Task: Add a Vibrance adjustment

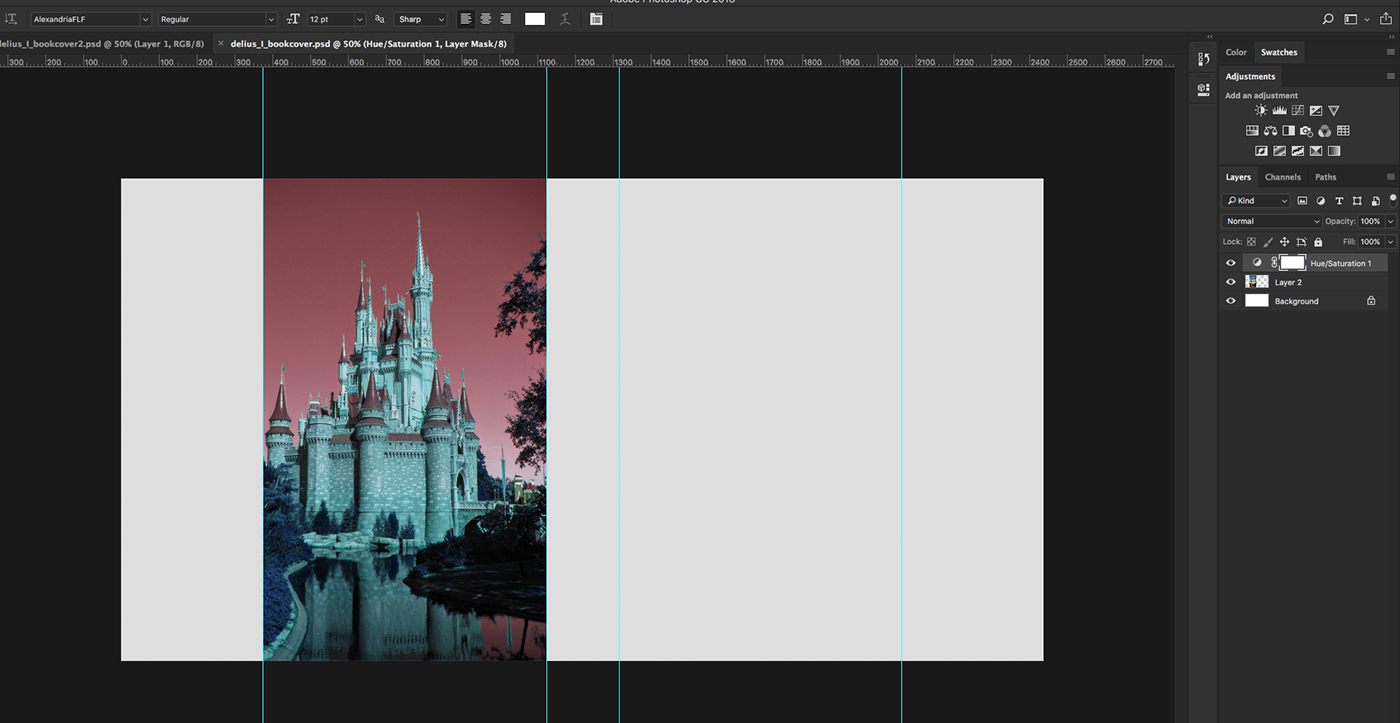Action: (x=1334, y=111)
